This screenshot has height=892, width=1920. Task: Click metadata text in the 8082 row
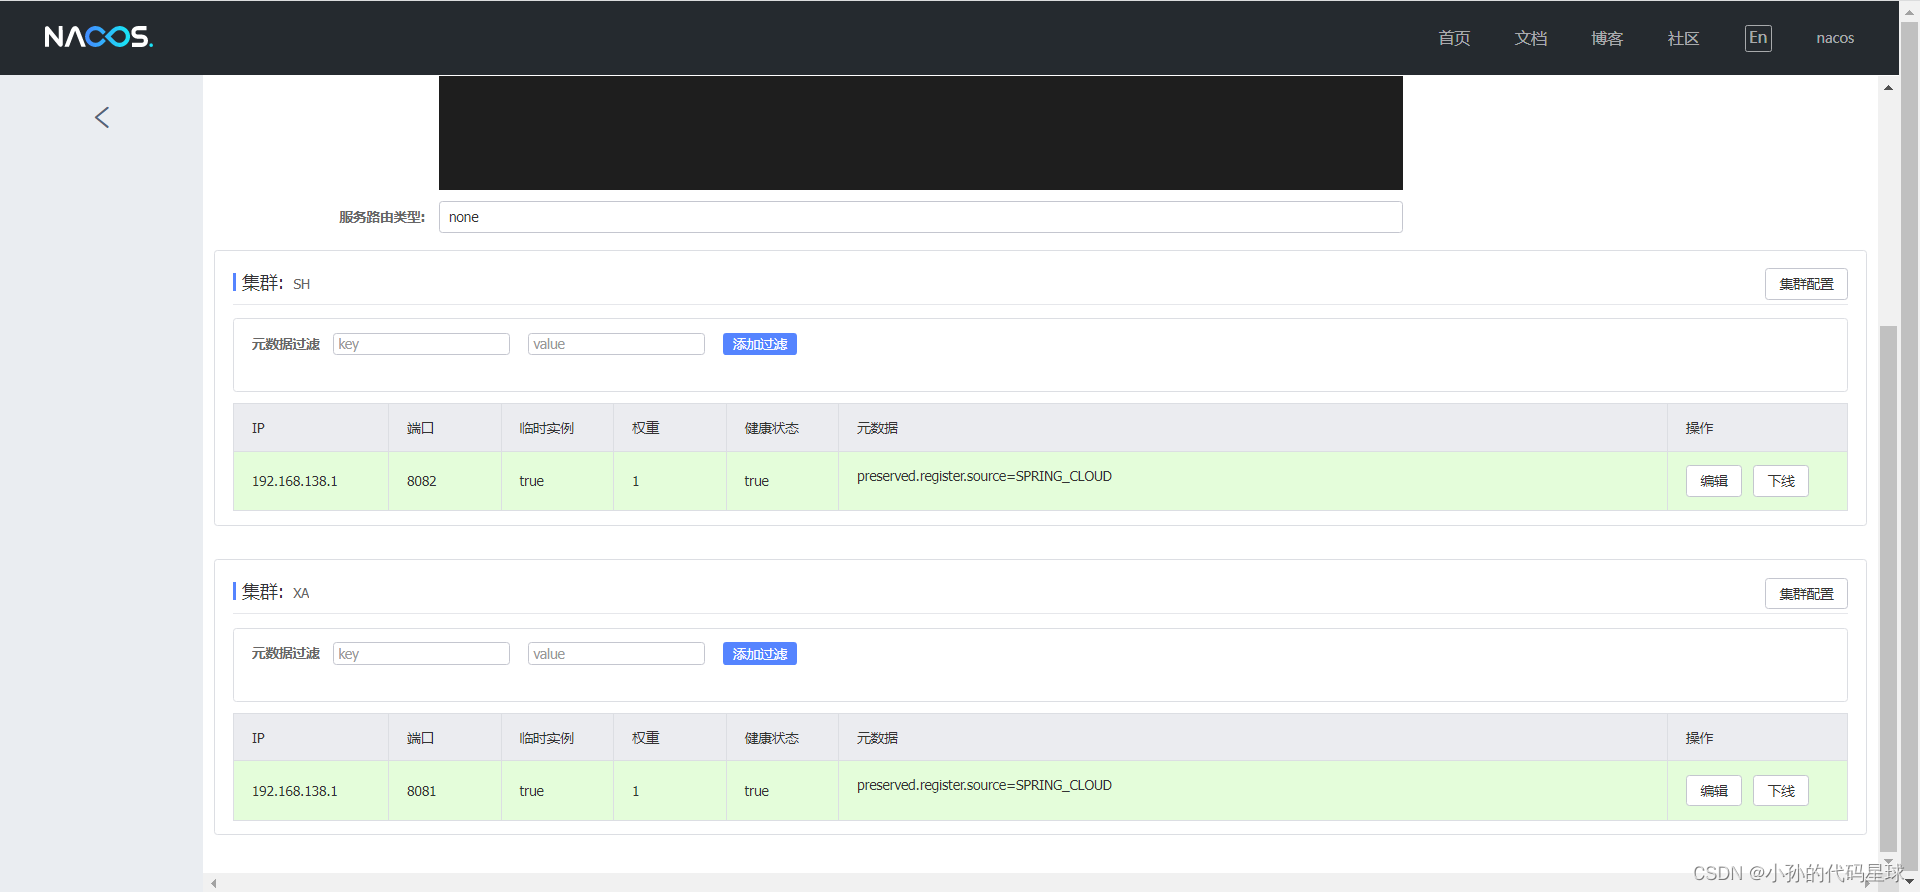(x=984, y=476)
